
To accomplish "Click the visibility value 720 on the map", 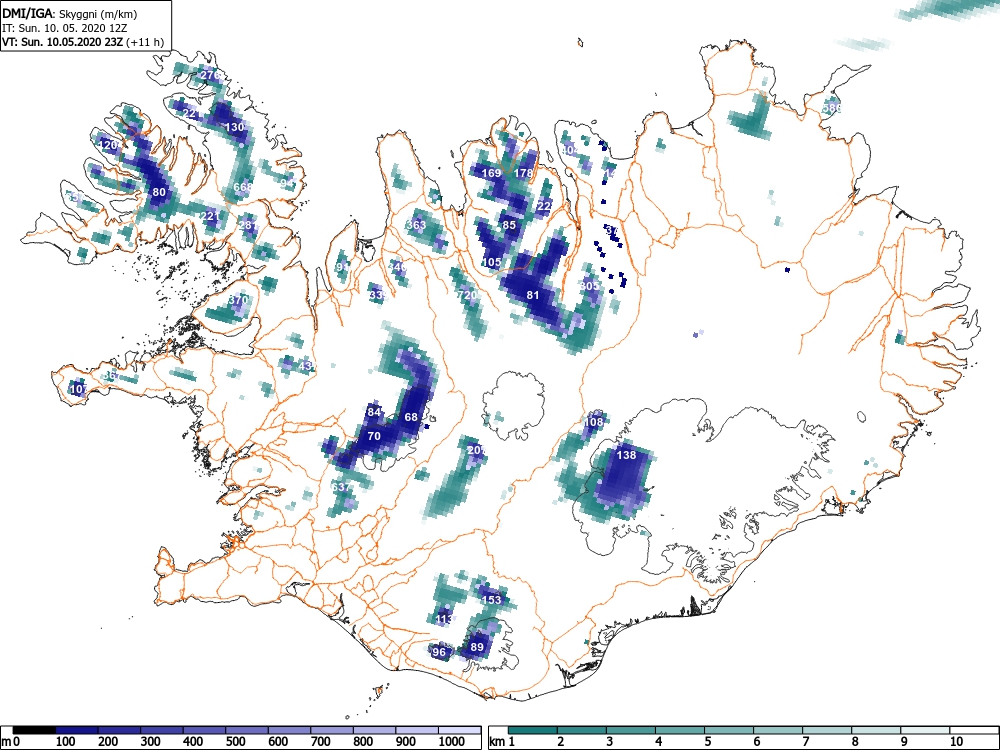I will 468,295.
